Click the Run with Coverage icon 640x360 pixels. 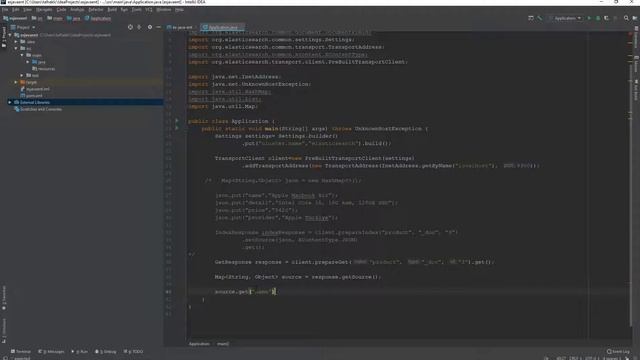[607, 18]
